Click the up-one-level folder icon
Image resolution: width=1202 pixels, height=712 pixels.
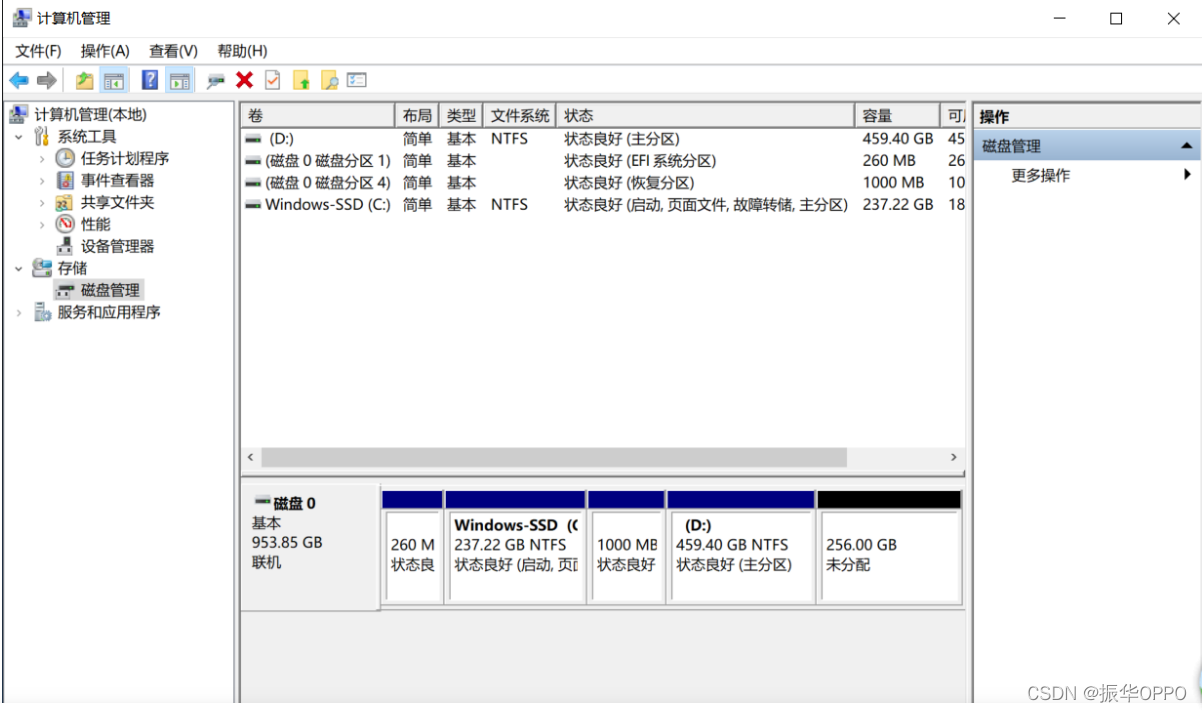pos(85,80)
